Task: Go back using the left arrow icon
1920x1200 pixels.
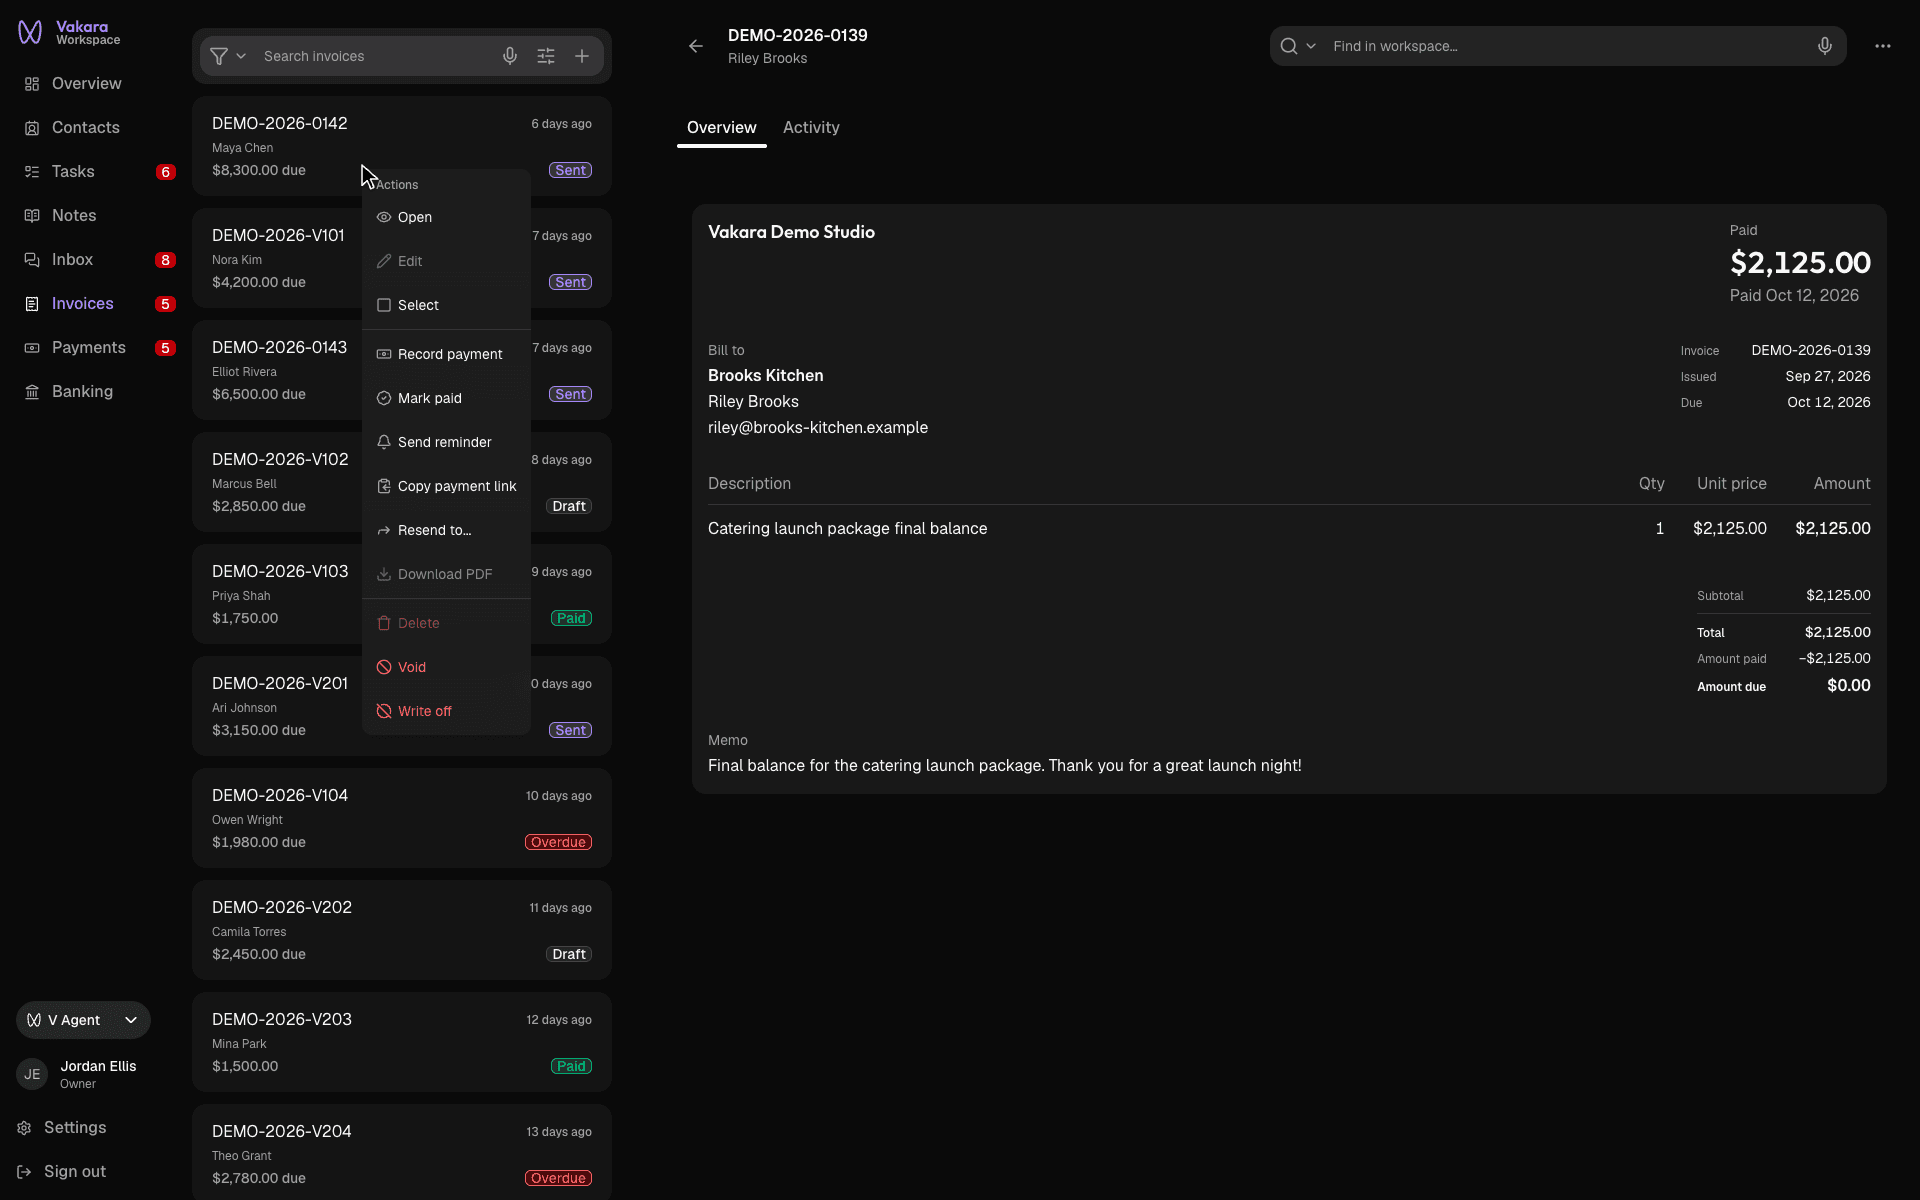Action: [696, 46]
